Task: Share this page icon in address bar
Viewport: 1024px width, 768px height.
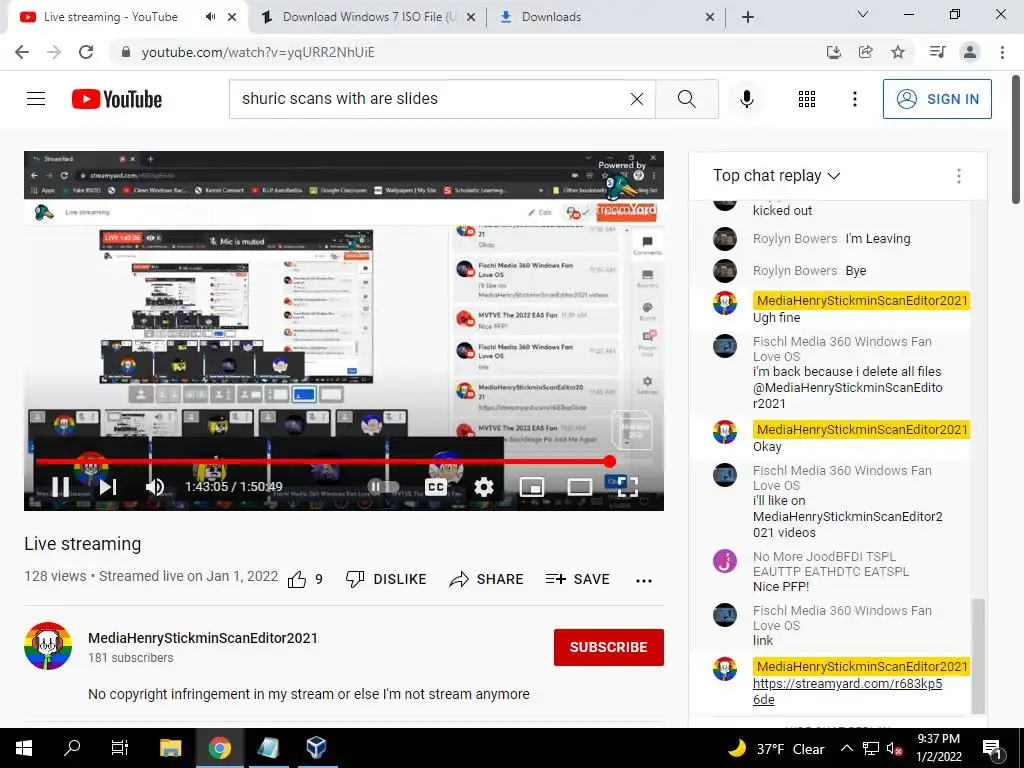Action: pos(866,52)
